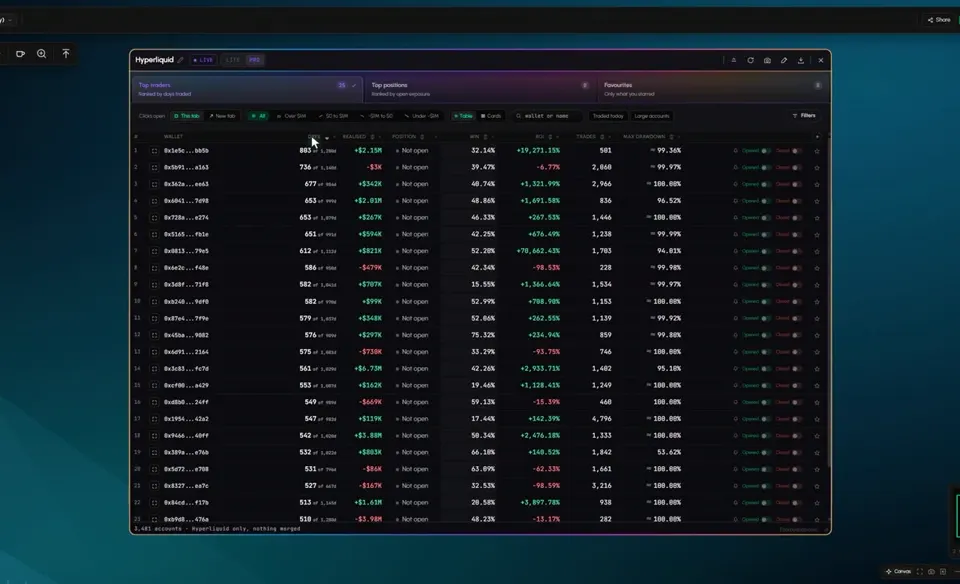Click Large accounts filter chip
This screenshot has height=584, width=960.
tap(652, 116)
